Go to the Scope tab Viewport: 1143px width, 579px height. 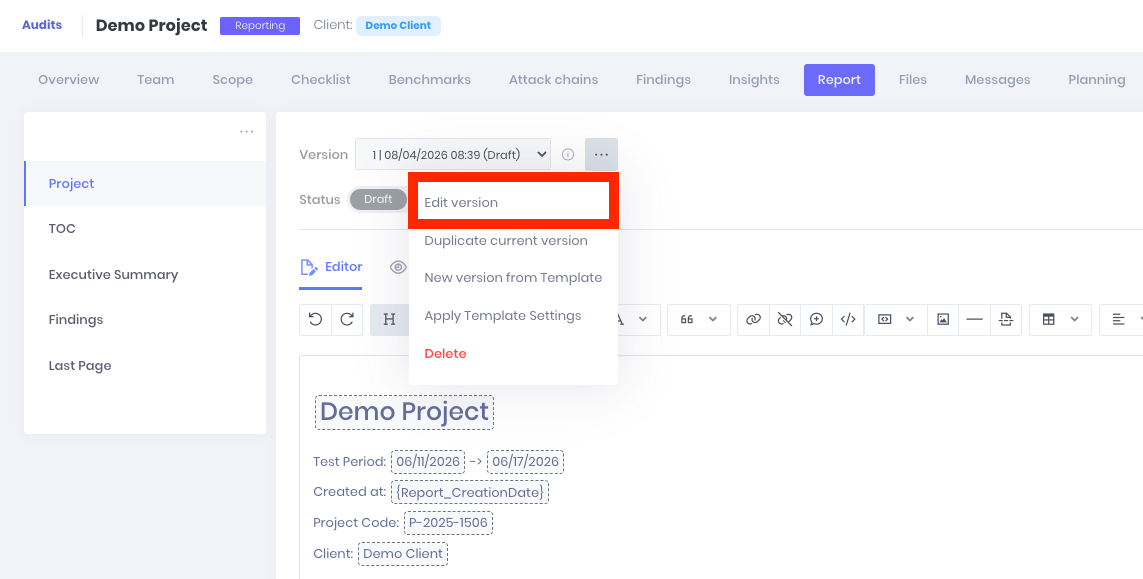(x=233, y=80)
